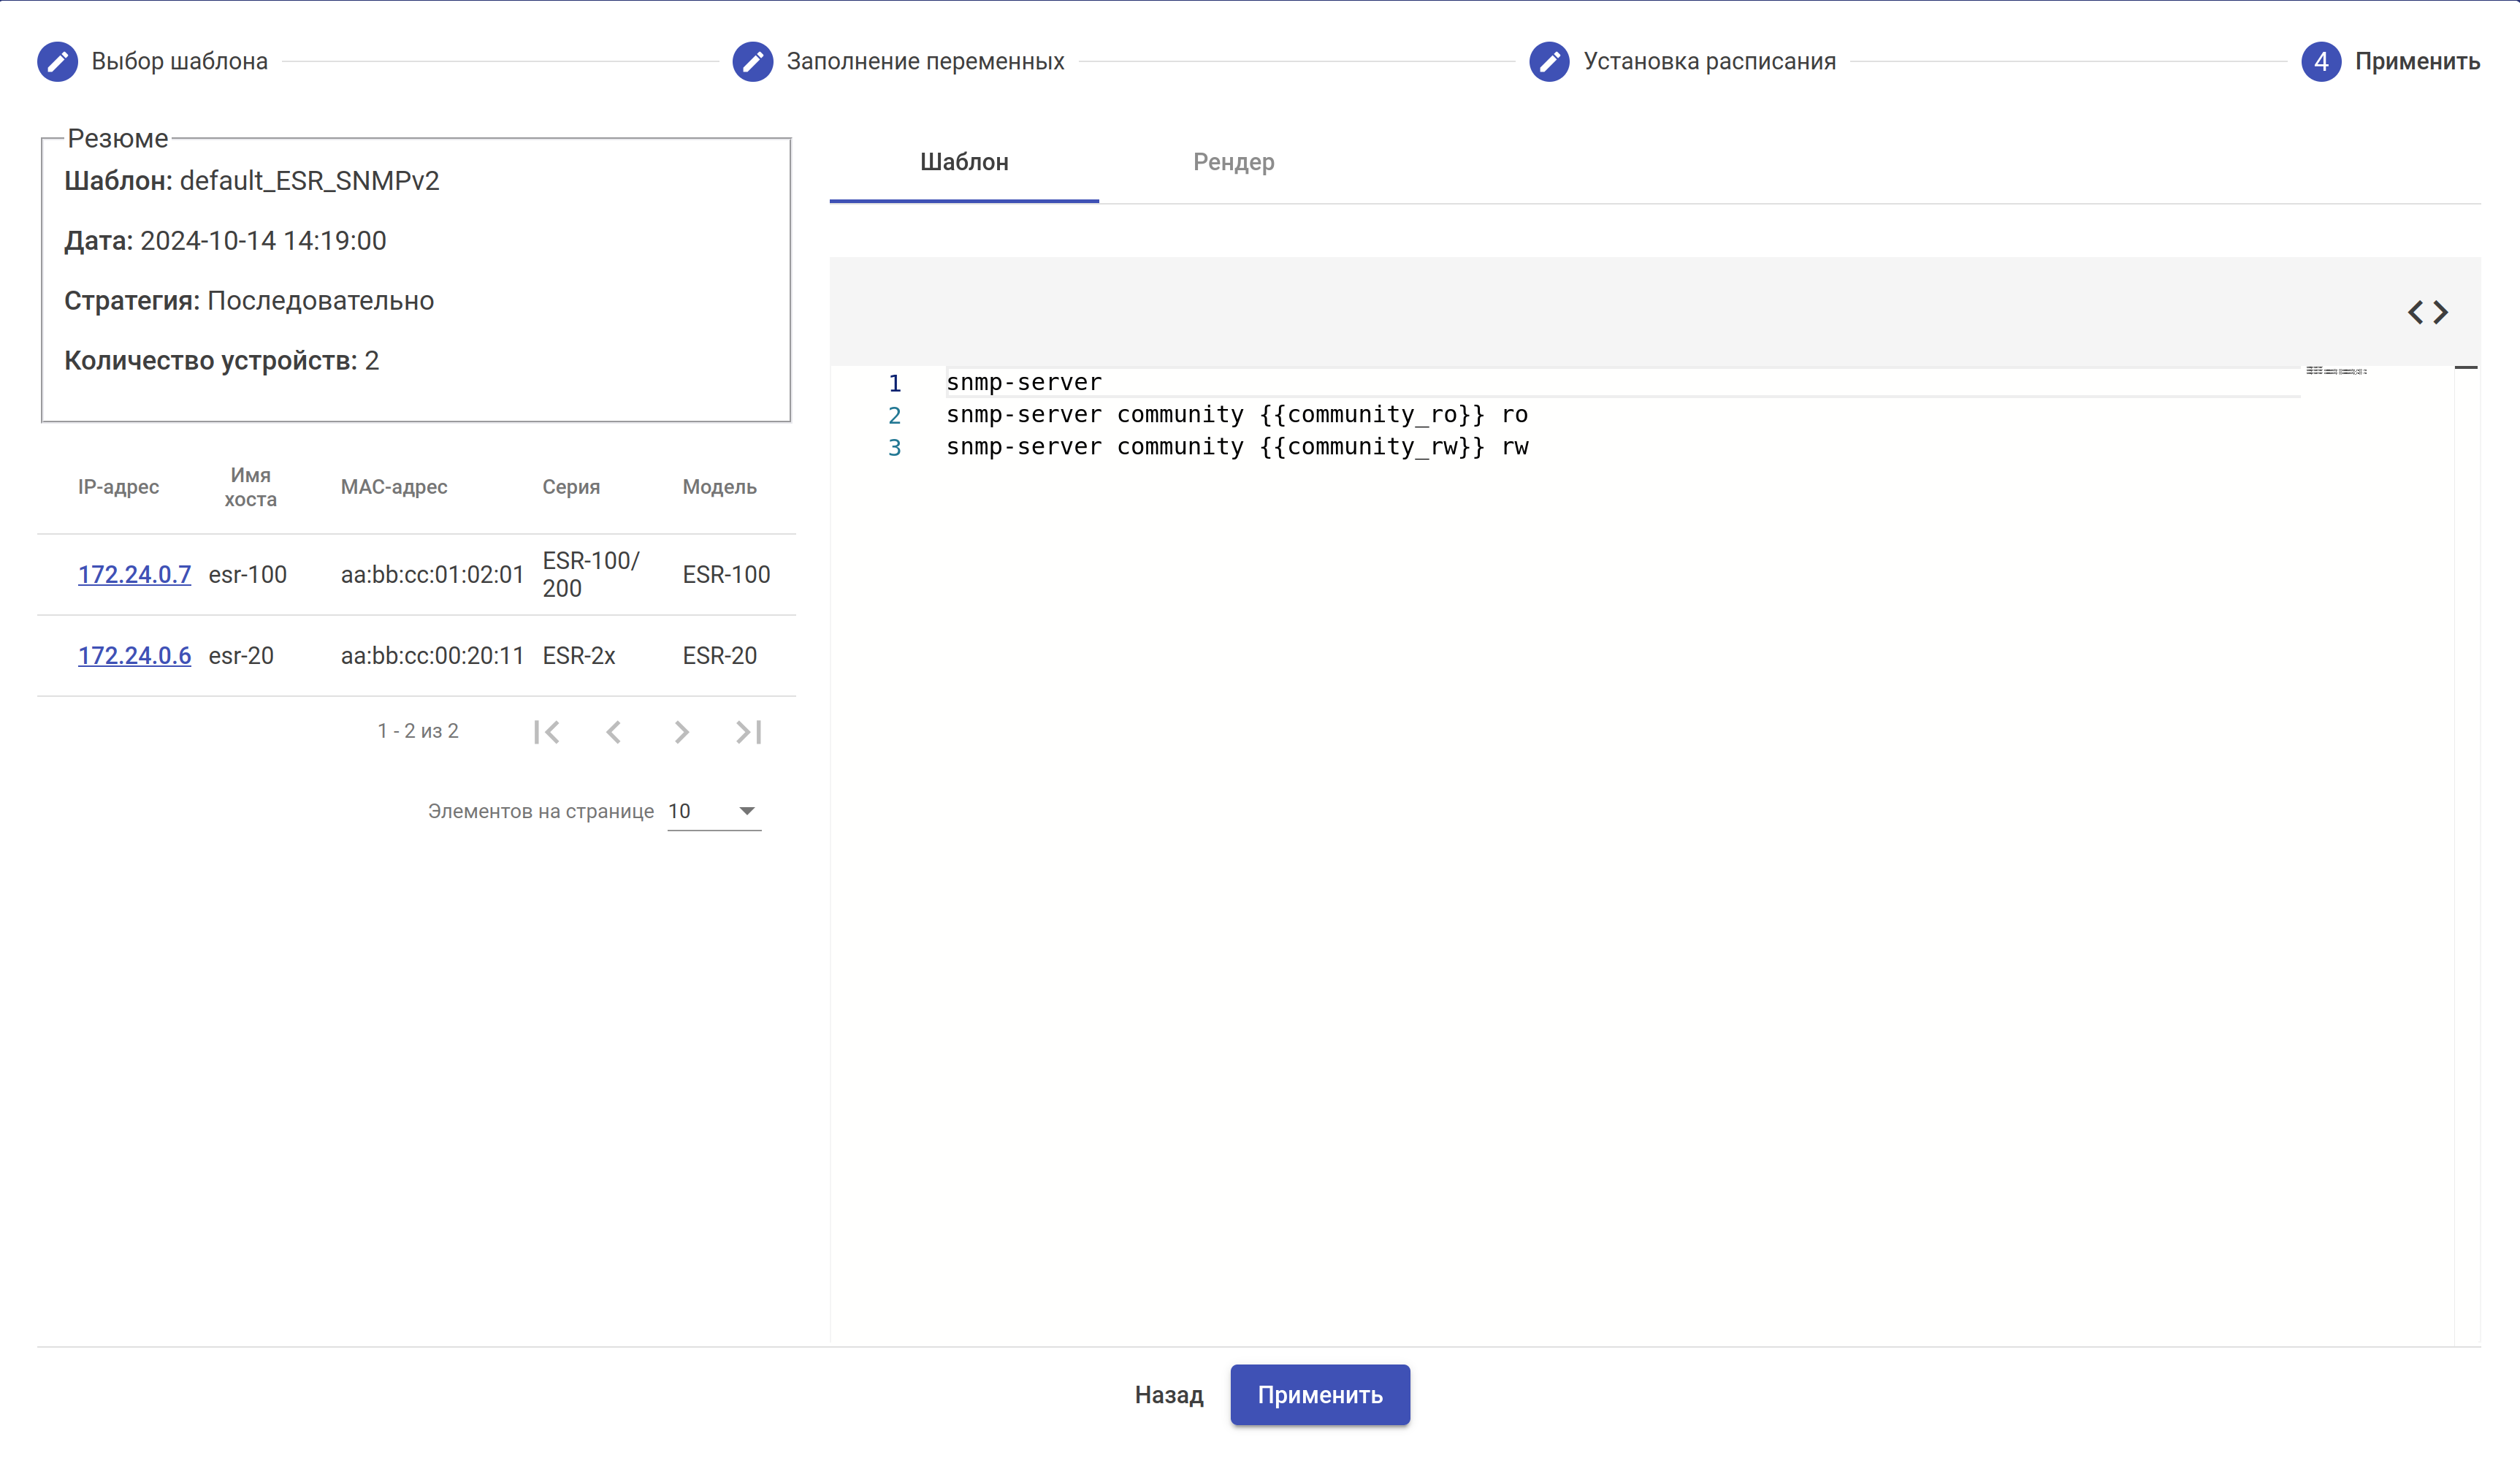Open the 172.24.0.6 device link

(134, 655)
